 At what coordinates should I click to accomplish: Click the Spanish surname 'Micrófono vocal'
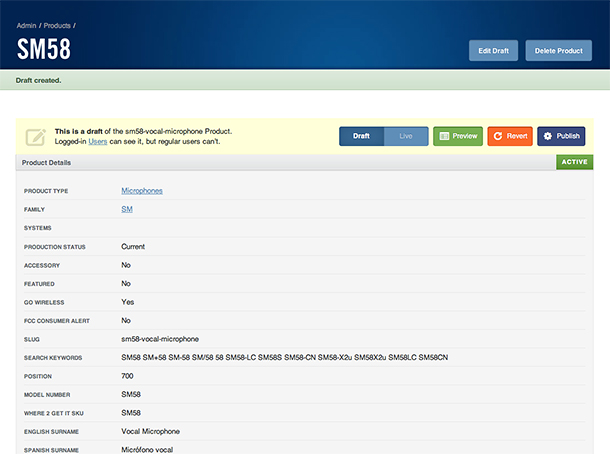[x=147, y=450]
